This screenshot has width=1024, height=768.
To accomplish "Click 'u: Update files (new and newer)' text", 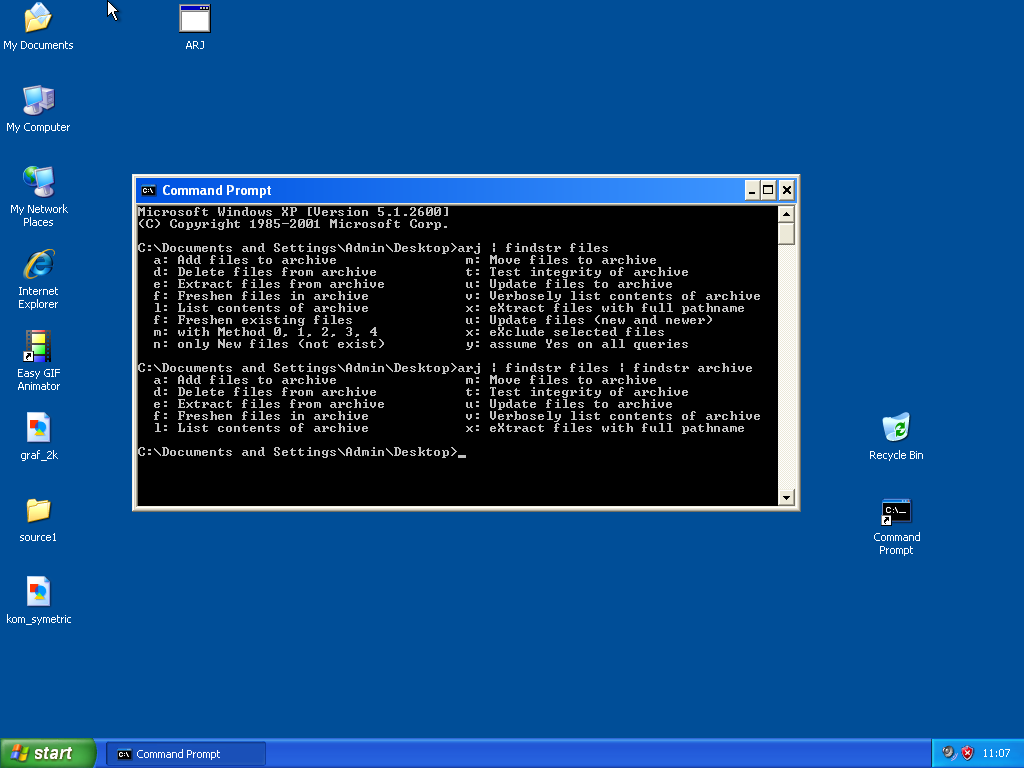I will point(589,320).
